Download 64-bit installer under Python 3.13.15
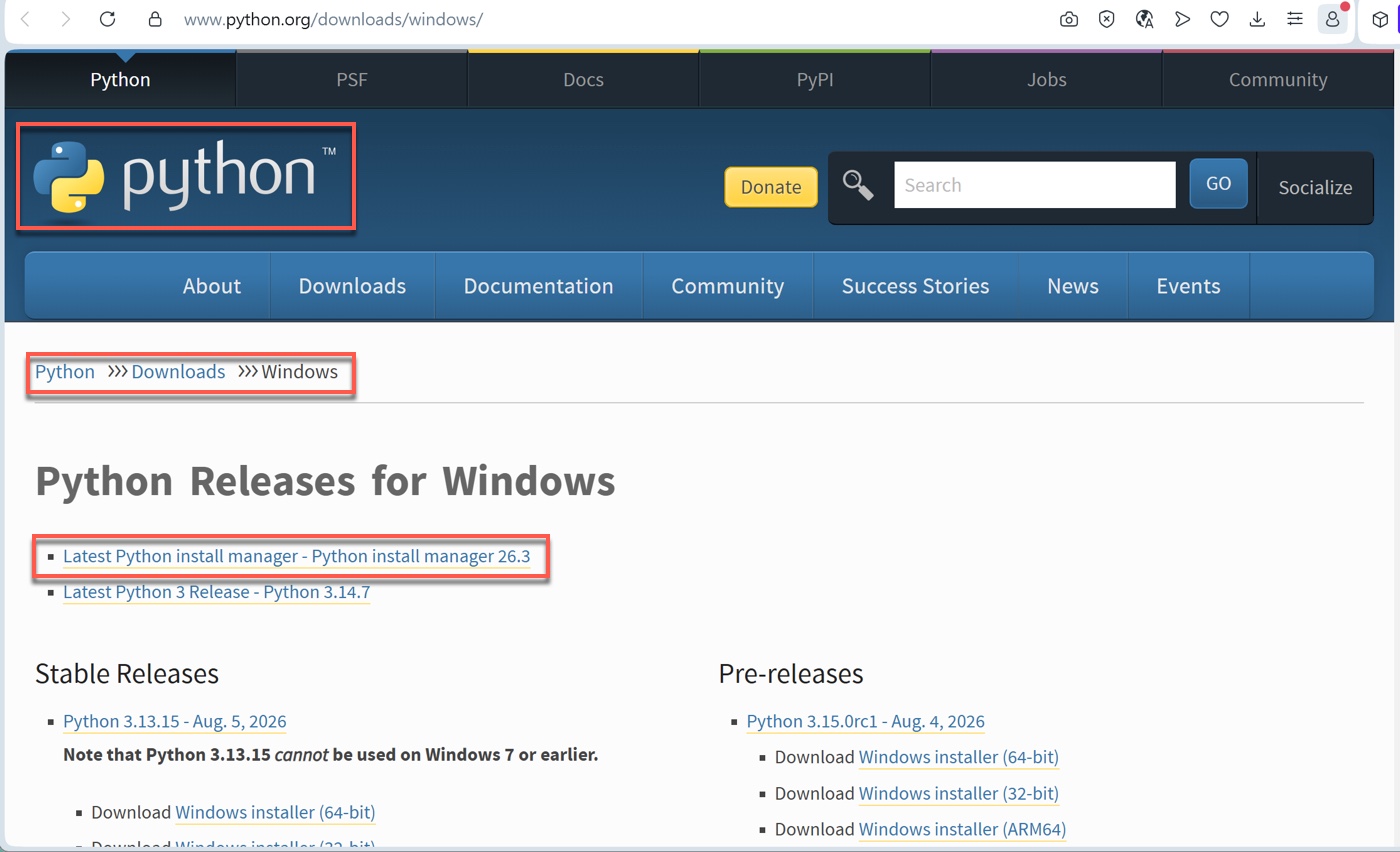Image resolution: width=1400 pixels, height=852 pixels. pos(275,812)
